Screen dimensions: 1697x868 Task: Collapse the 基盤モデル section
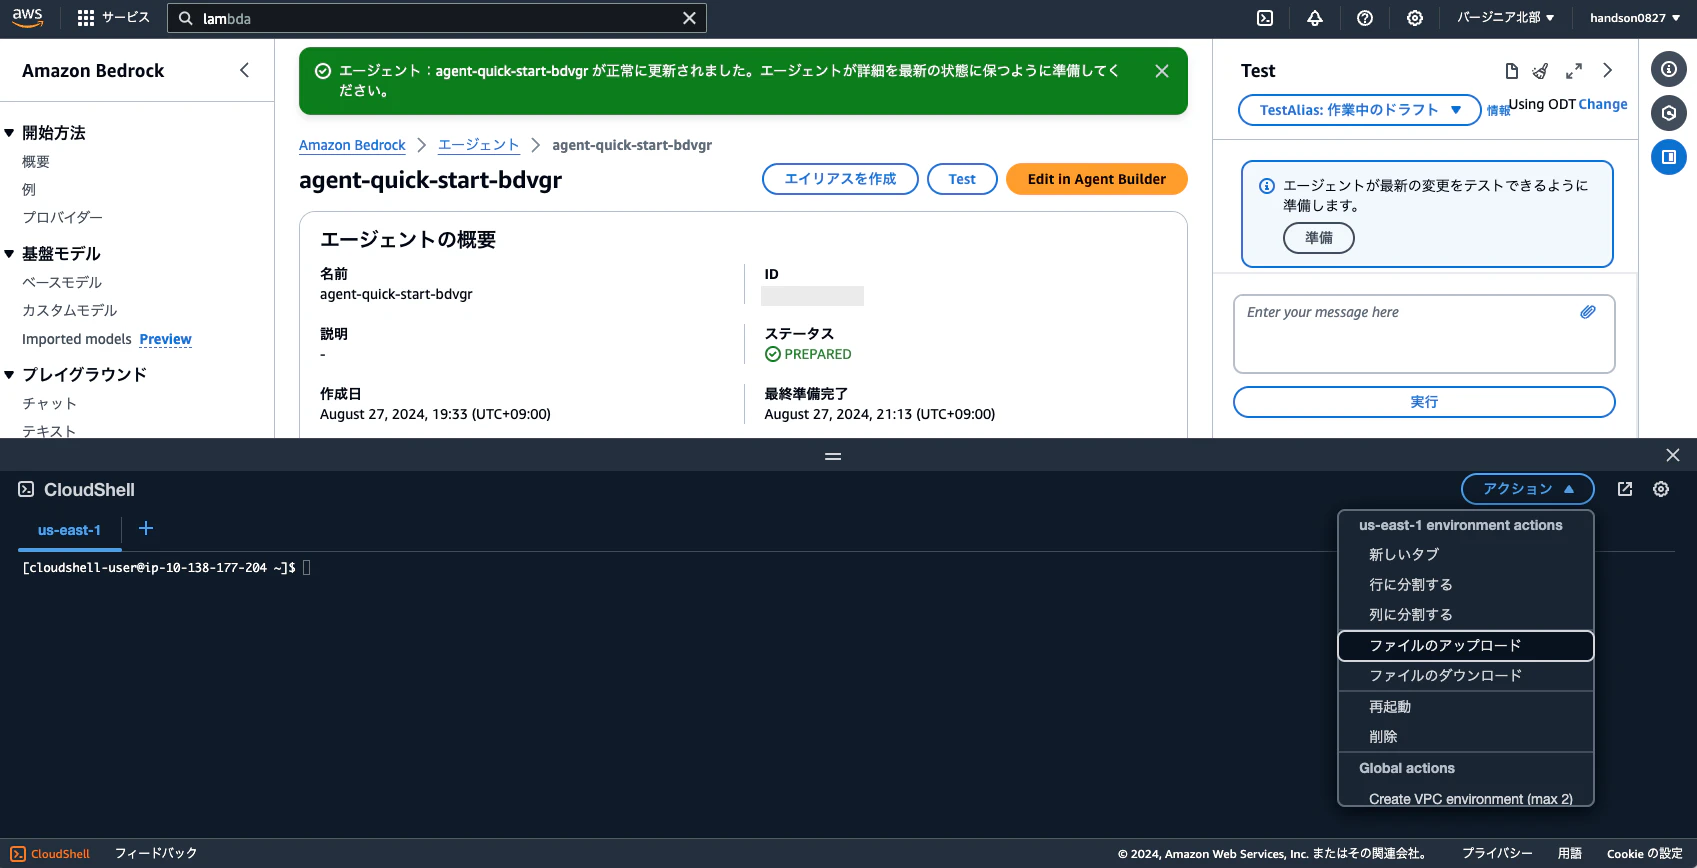(9, 254)
